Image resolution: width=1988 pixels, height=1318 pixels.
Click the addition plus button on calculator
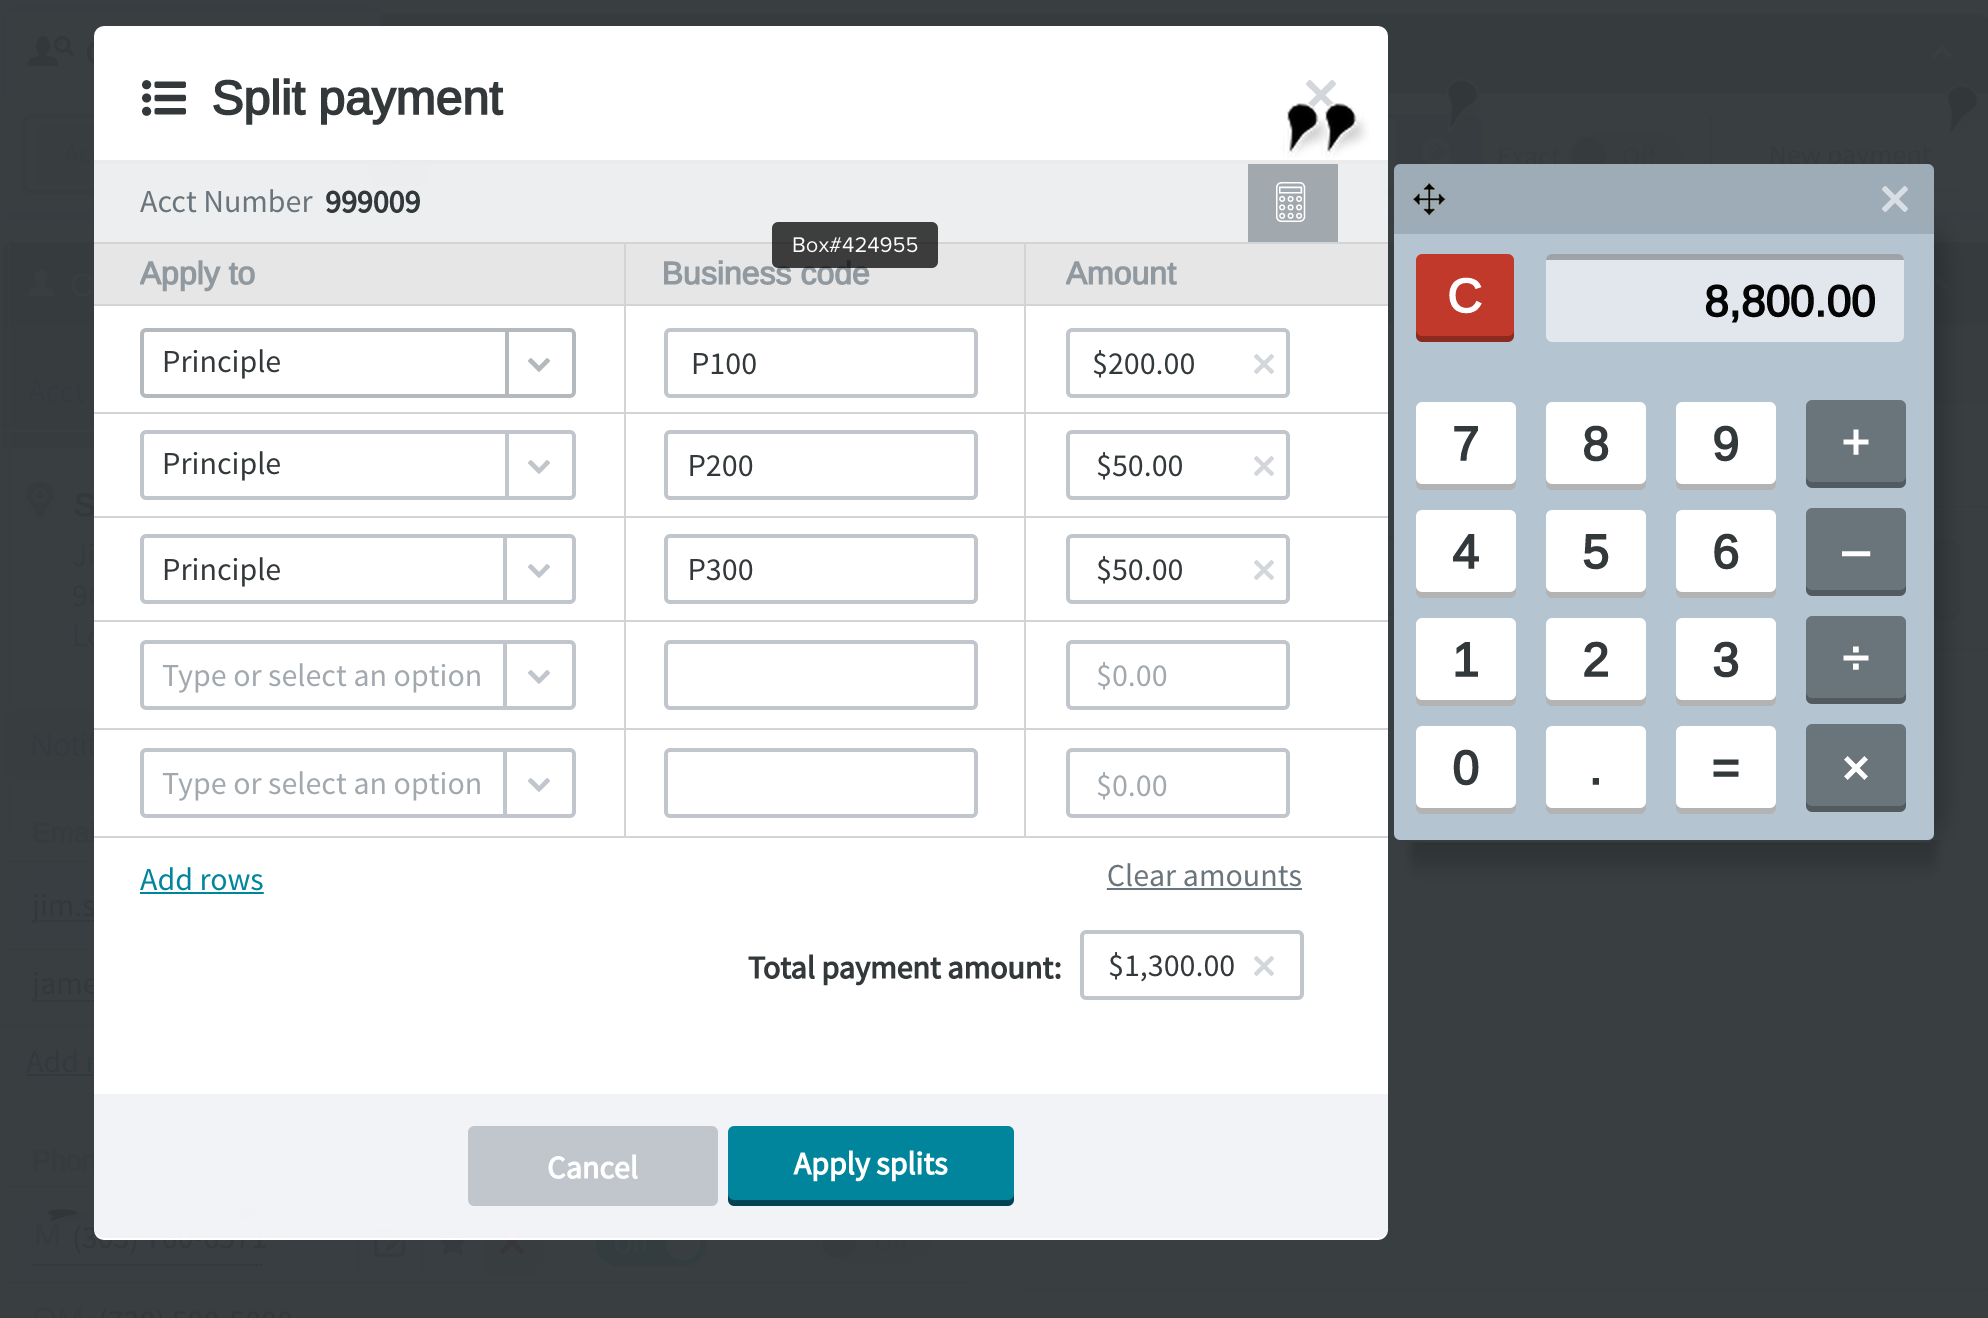[x=1854, y=443]
